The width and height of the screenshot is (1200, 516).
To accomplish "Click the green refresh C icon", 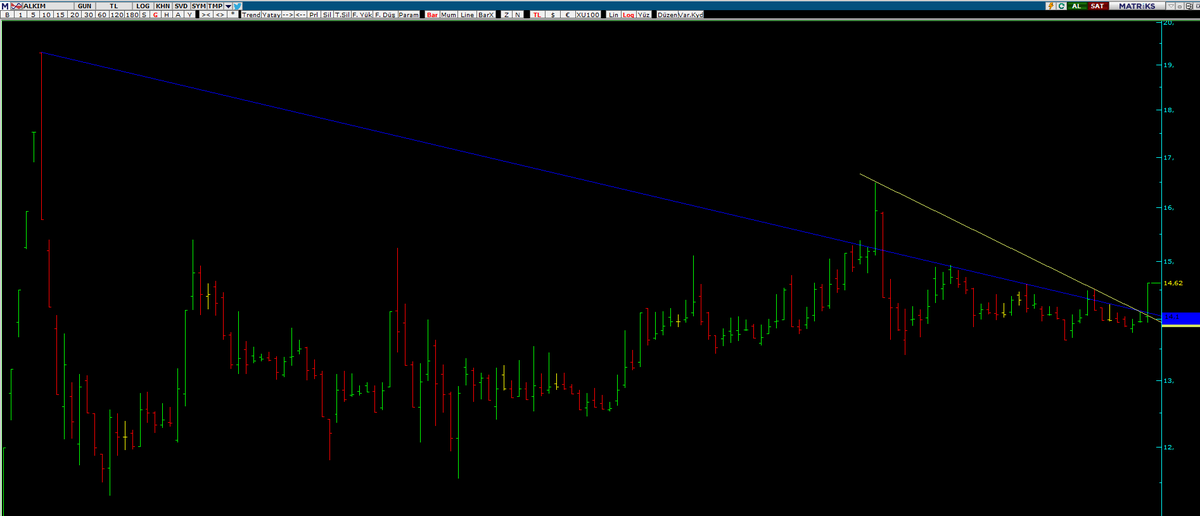I will click(x=1061, y=6).
